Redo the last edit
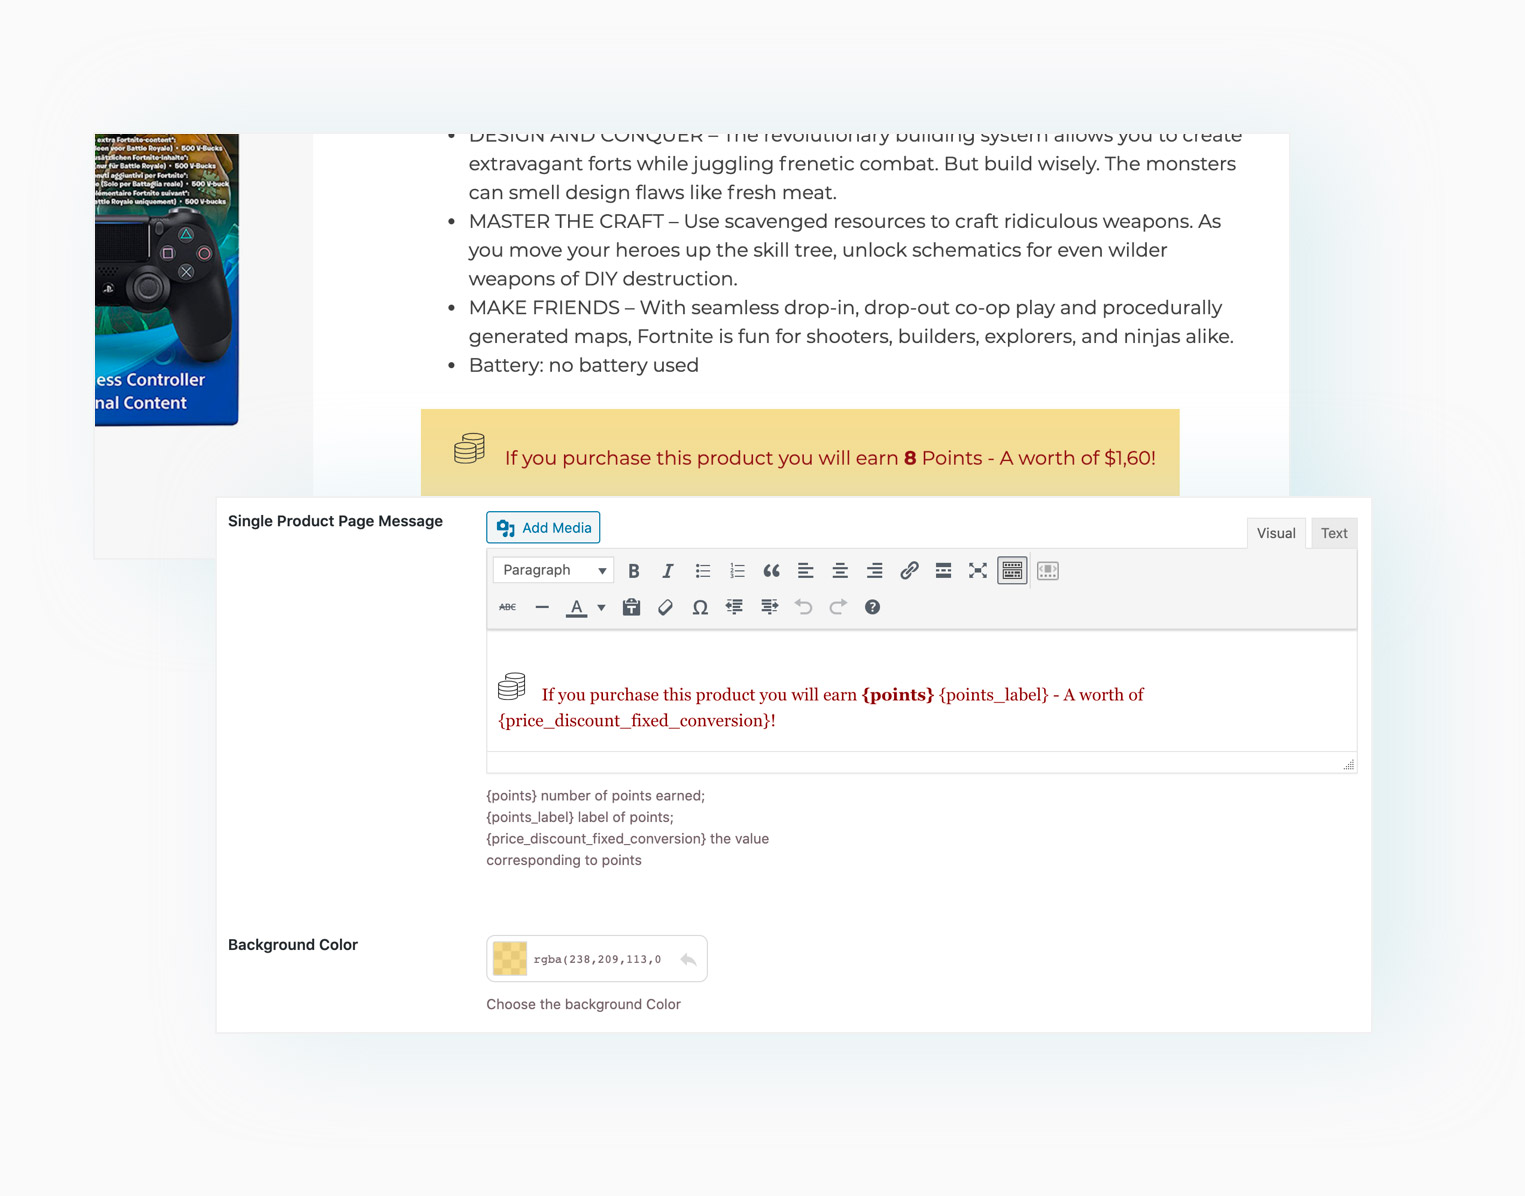 click(838, 607)
